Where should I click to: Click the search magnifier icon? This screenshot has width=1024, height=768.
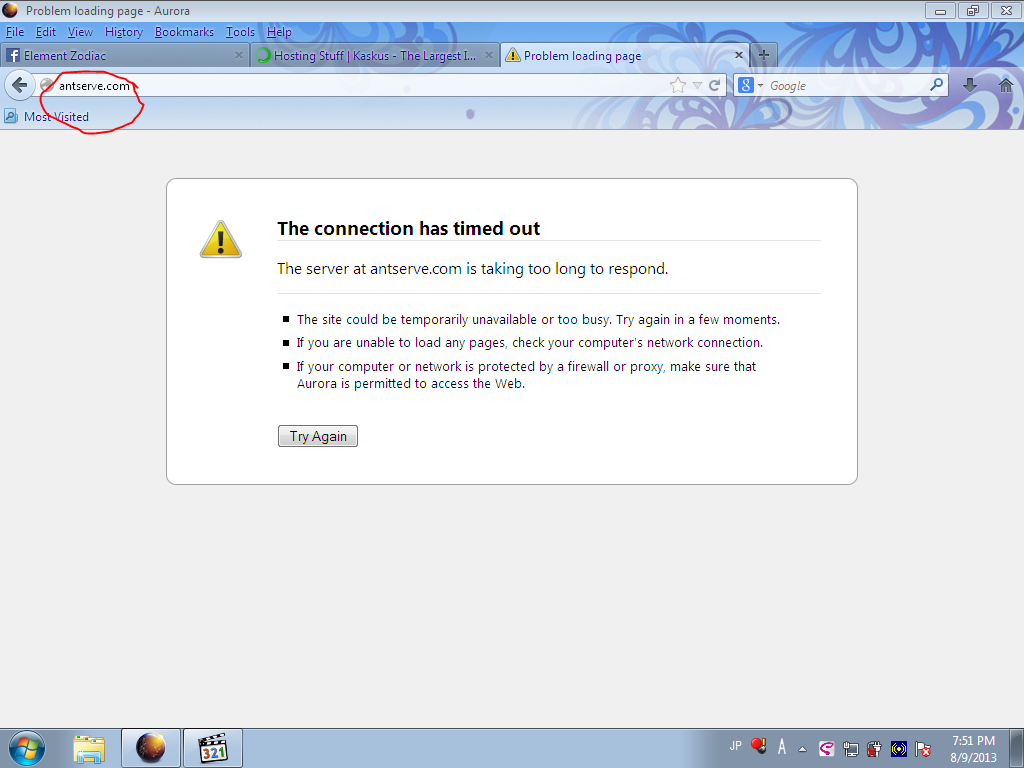point(936,84)
